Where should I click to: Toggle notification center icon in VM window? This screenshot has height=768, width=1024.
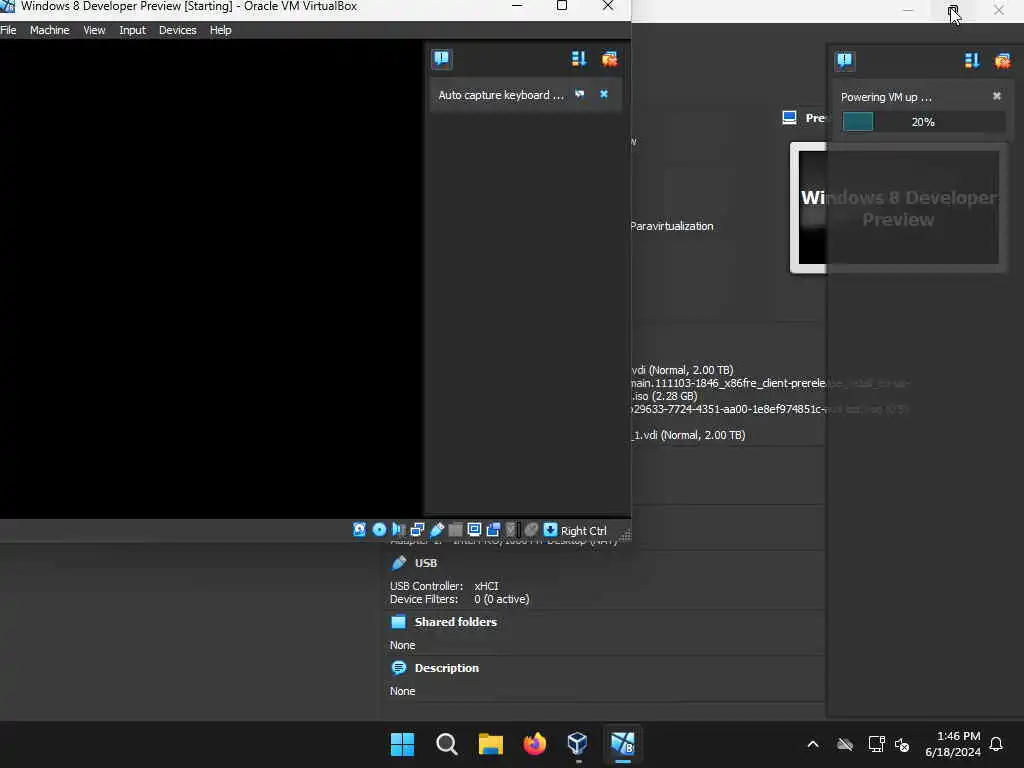tap(441, 59)
